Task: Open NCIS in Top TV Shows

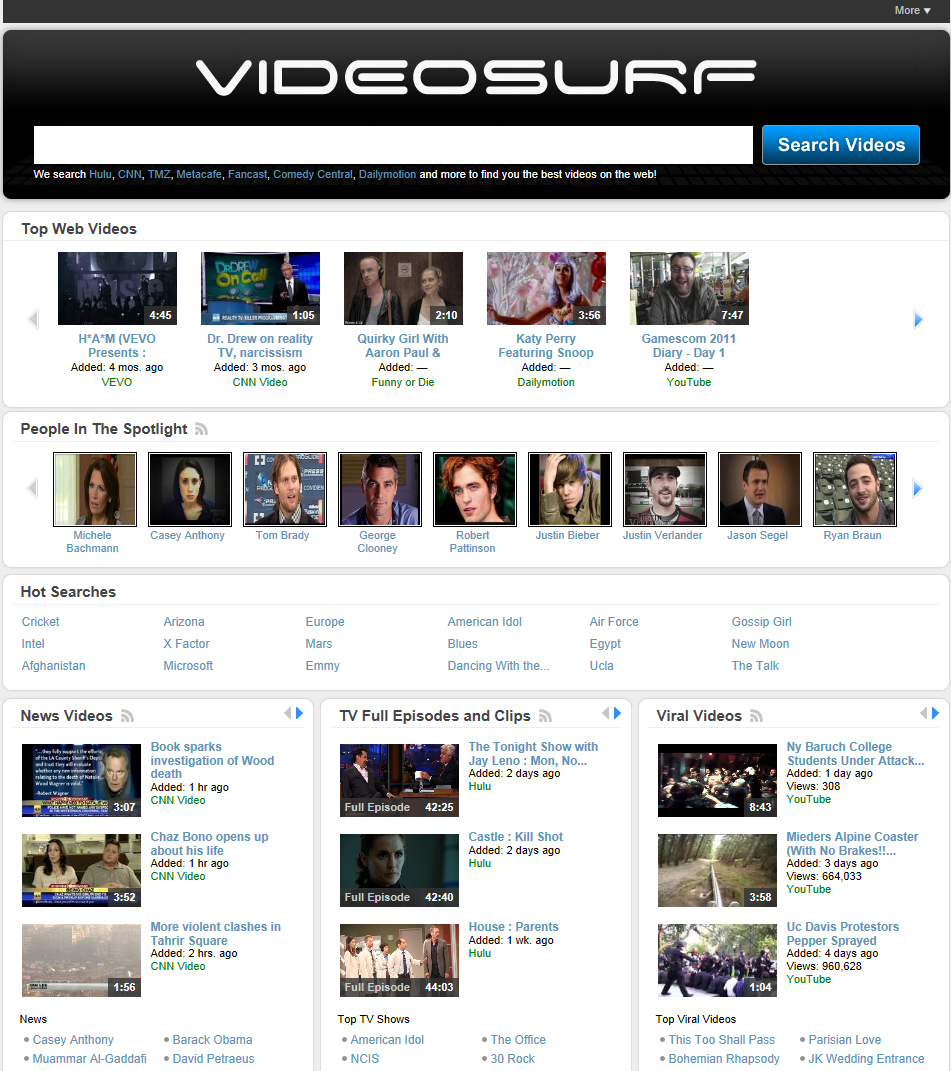Action: pos(364,1059)
